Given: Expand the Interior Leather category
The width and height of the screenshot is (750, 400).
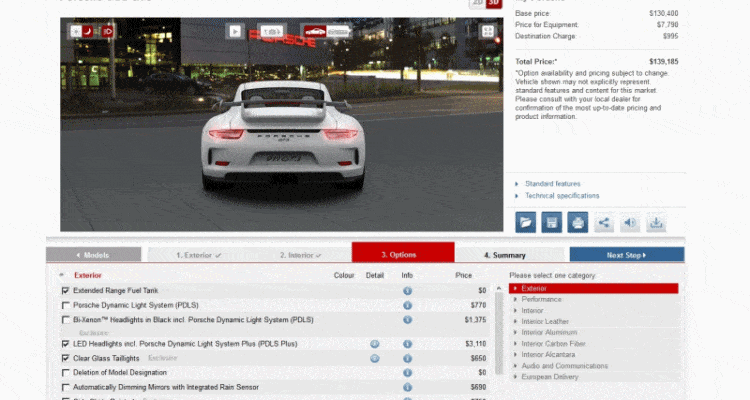Looking at the screenshot, I should pyautogui.click(x=594, y=322).
